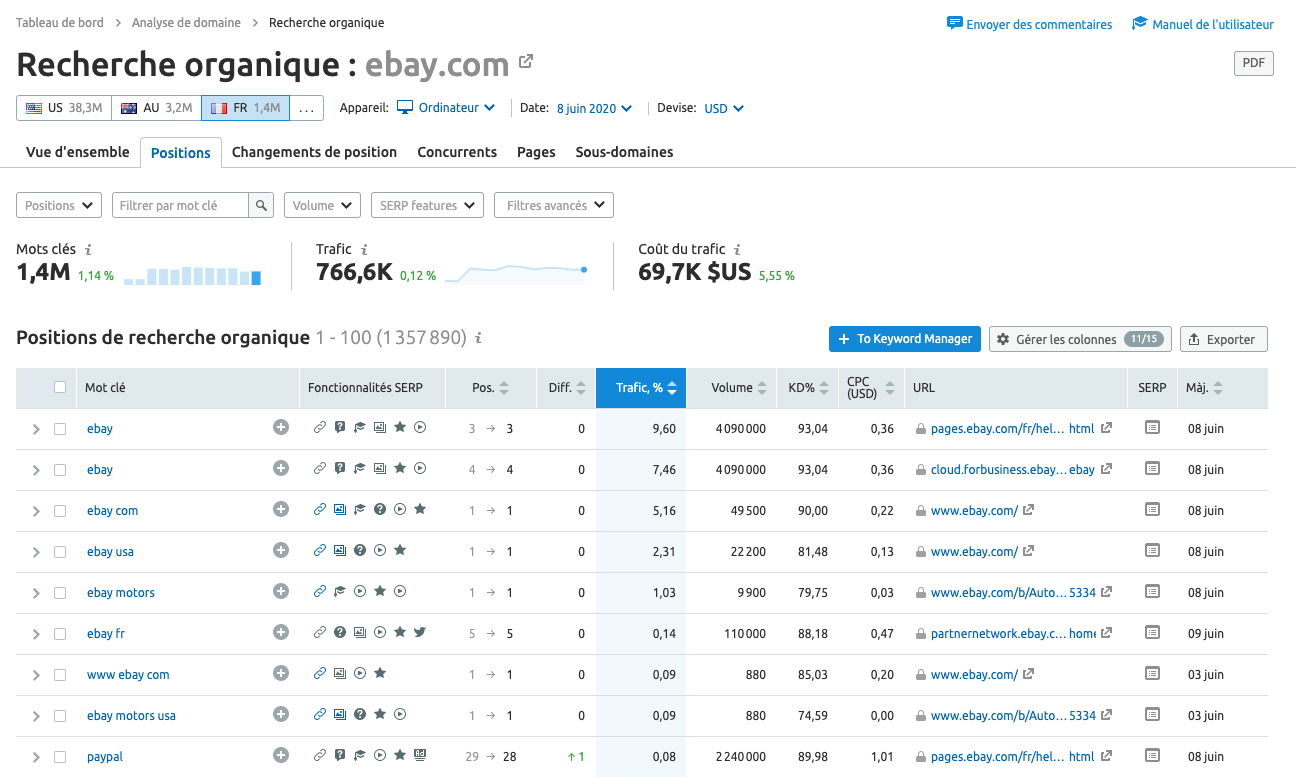Add 'ebay usa' keyword with plus icon
The width and height of the screenshot is (1296, 777).
point(281,550)
